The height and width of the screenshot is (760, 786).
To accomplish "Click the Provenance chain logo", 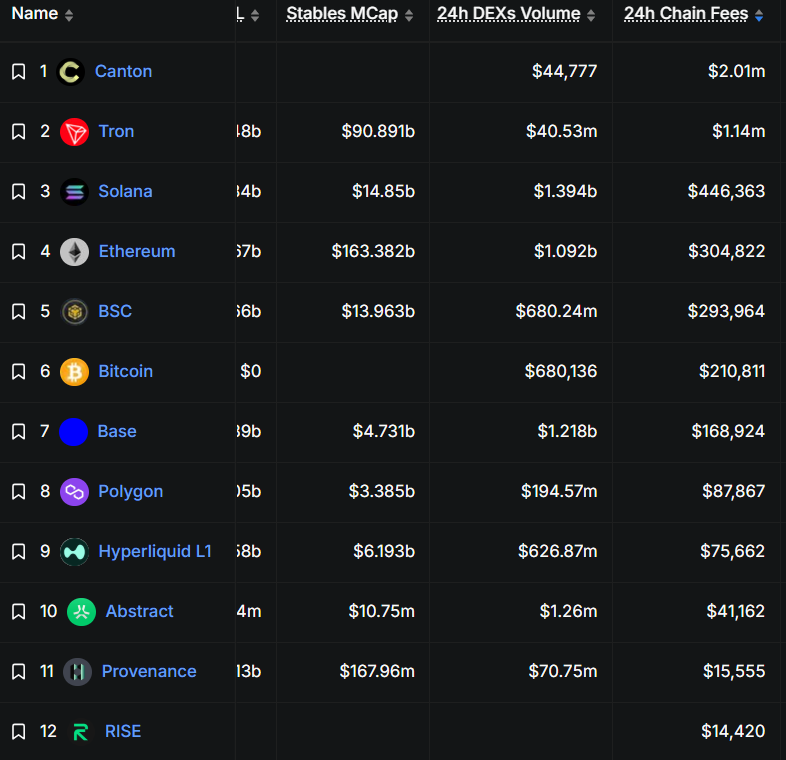I will pyautogui.click(x=77, y=672).
